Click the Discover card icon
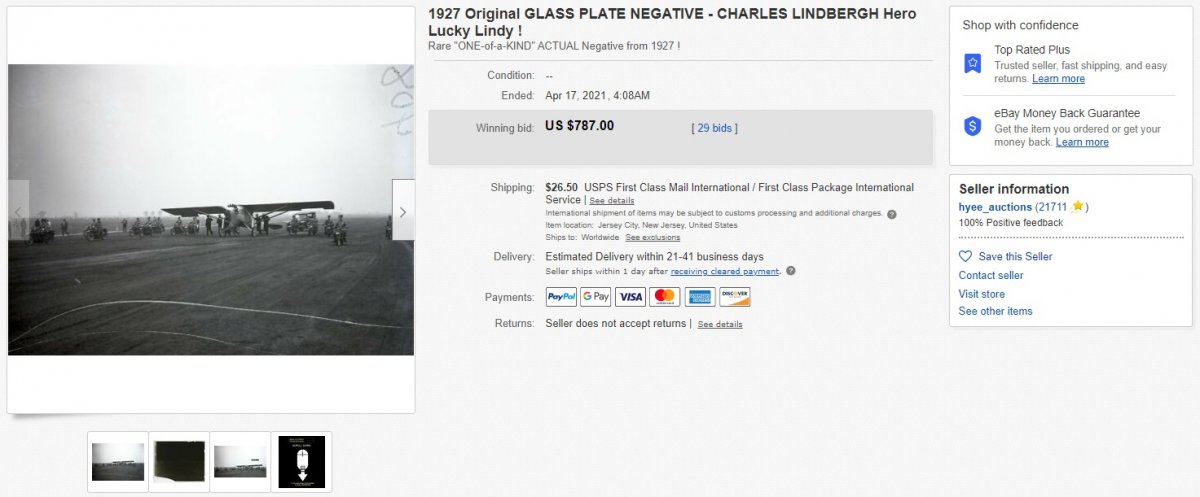Image resolution: width=1200 pixels, height=497 pixels. tap(734, 297)
